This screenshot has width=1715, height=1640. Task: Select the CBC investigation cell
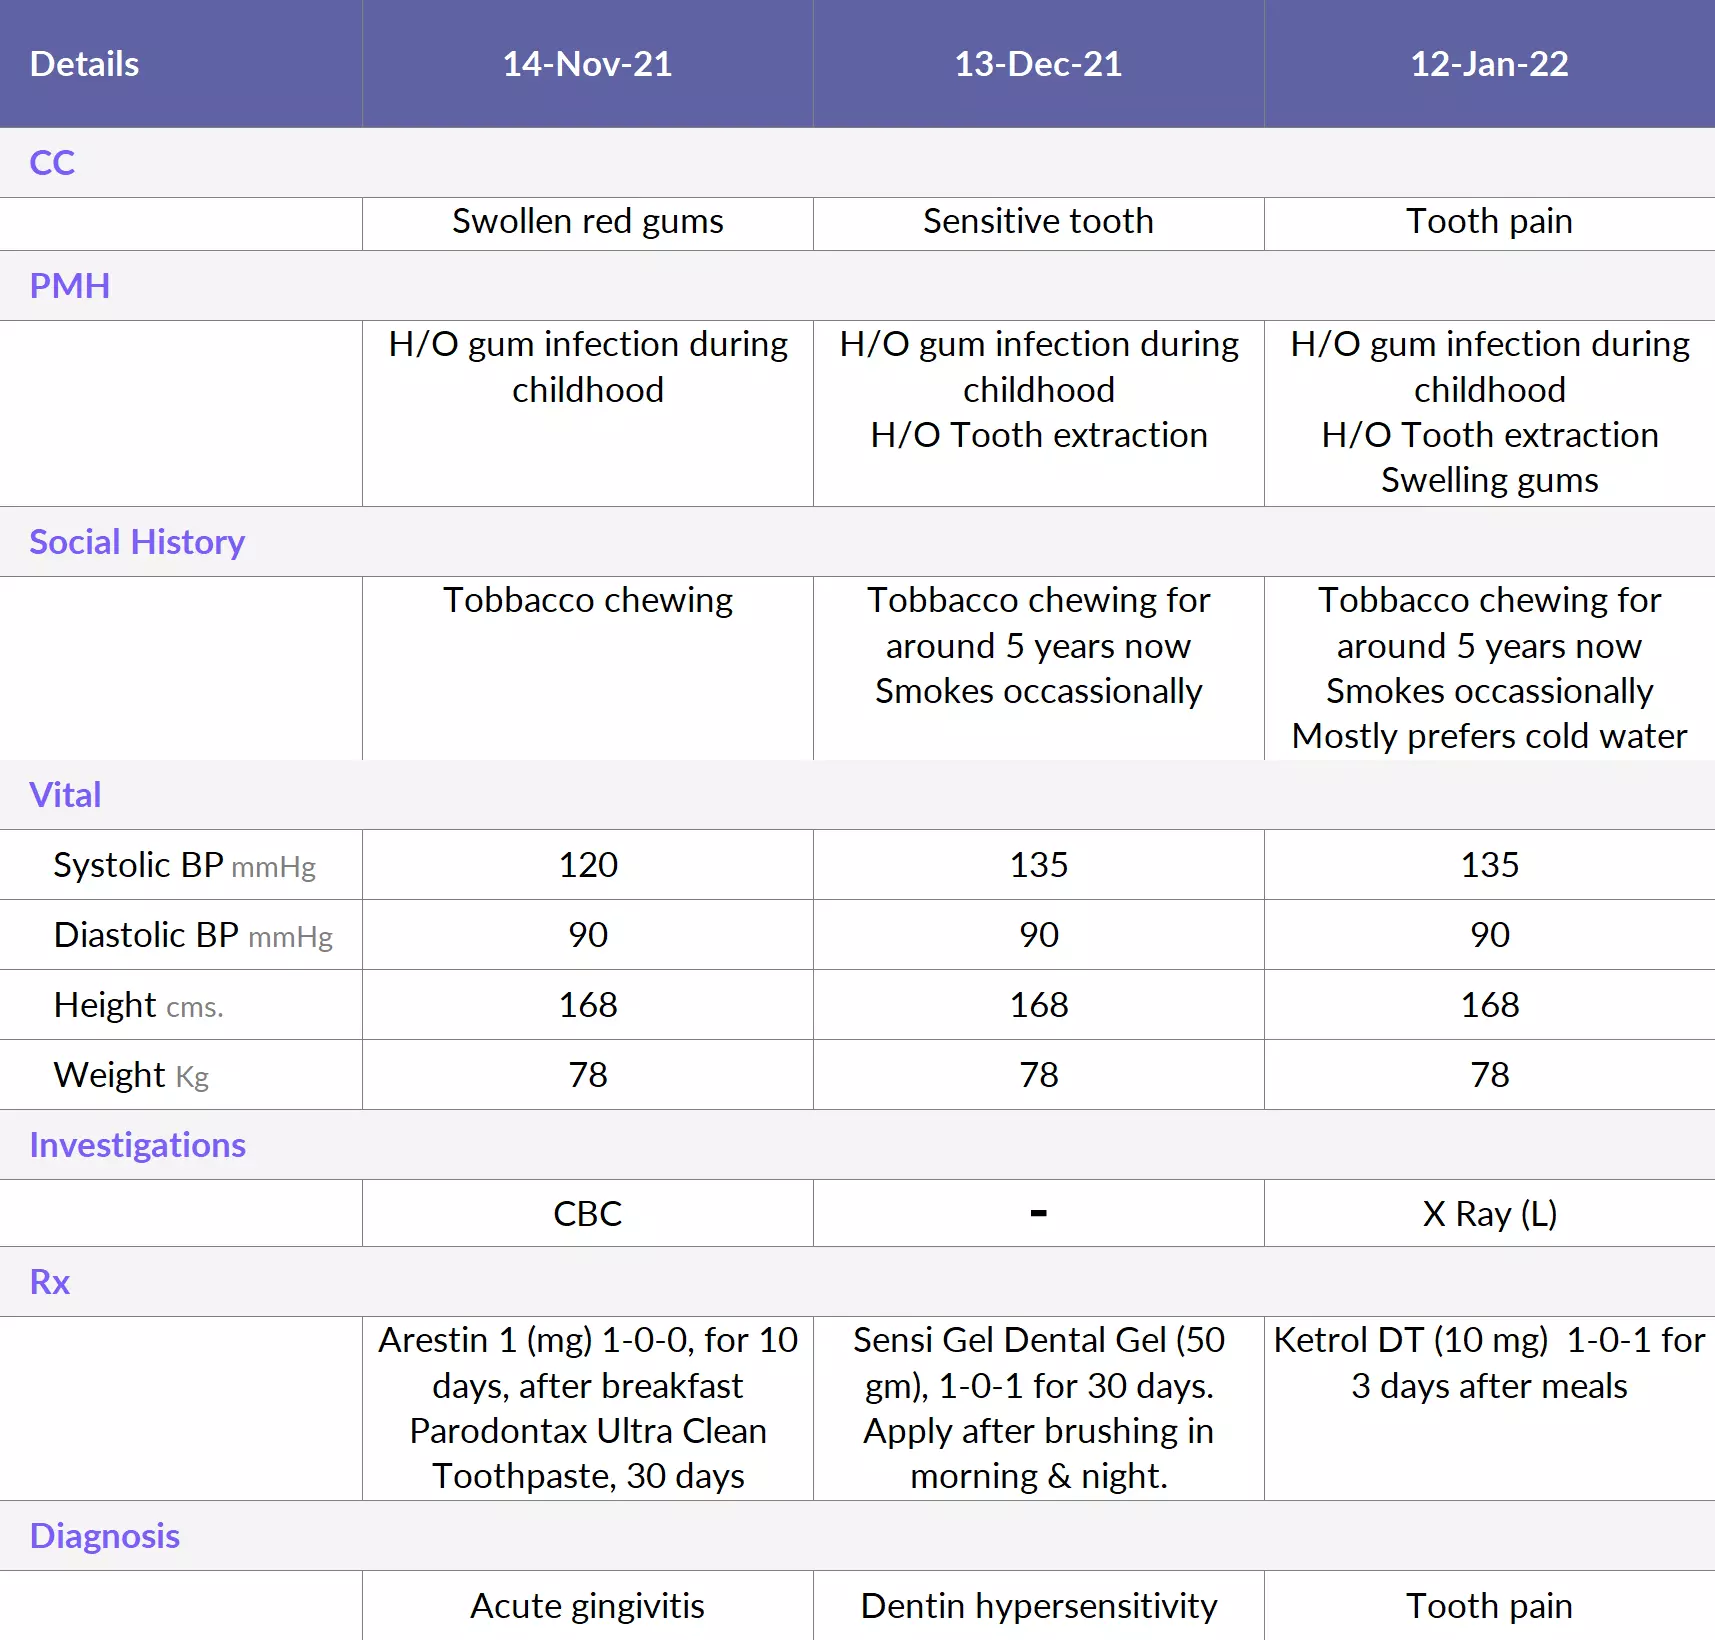(588, 1213)
